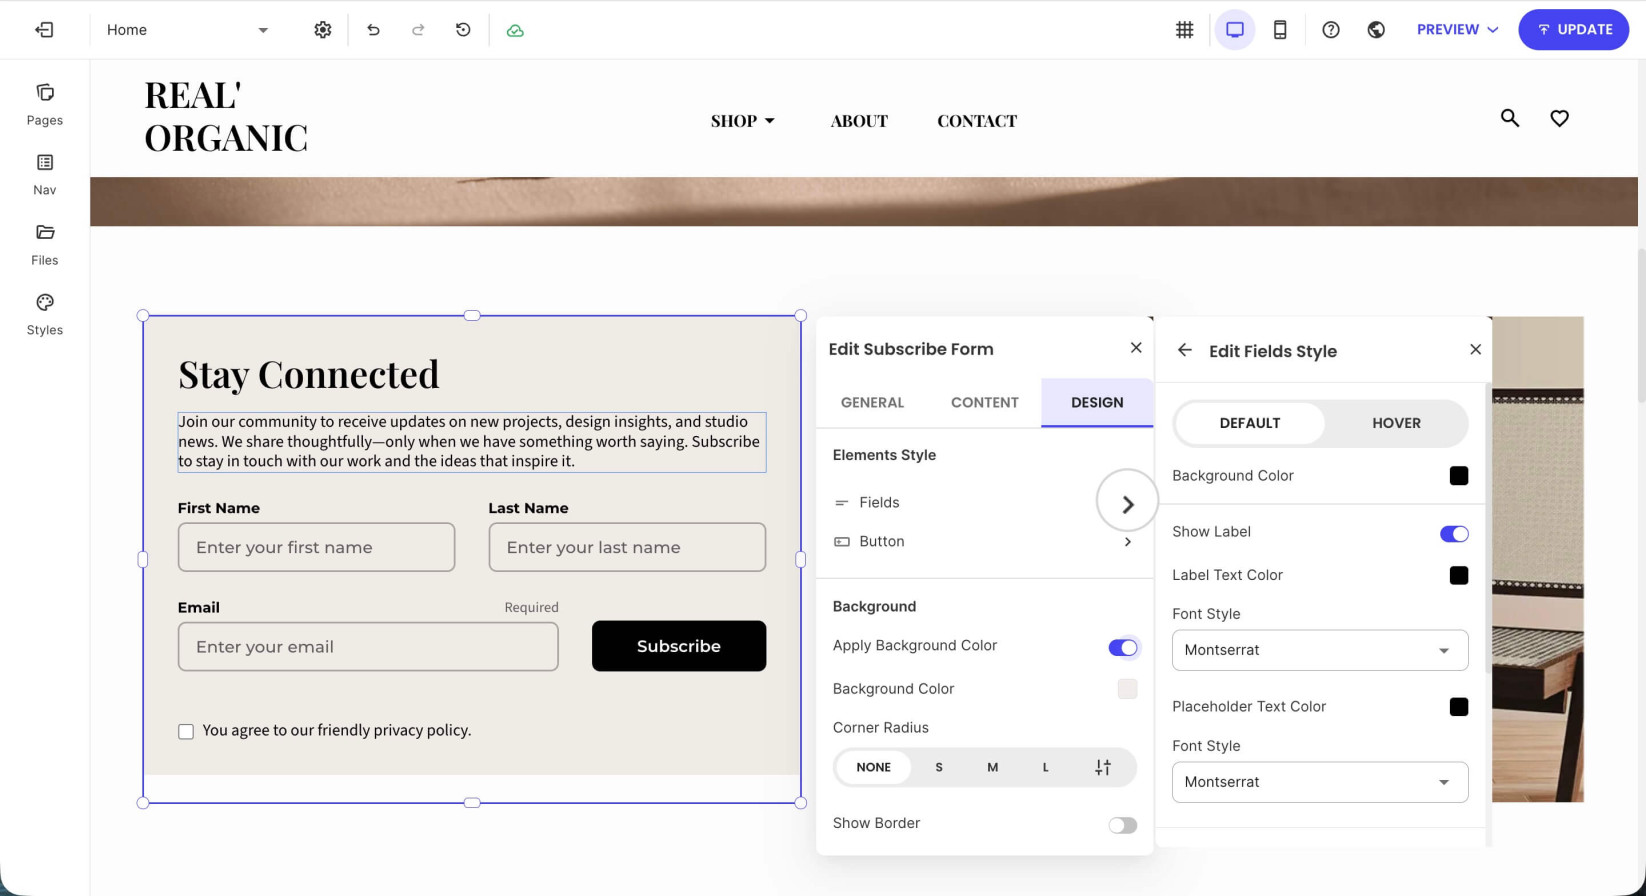
Task: Click the UPDATE button
Action: tap(1573, 30)
